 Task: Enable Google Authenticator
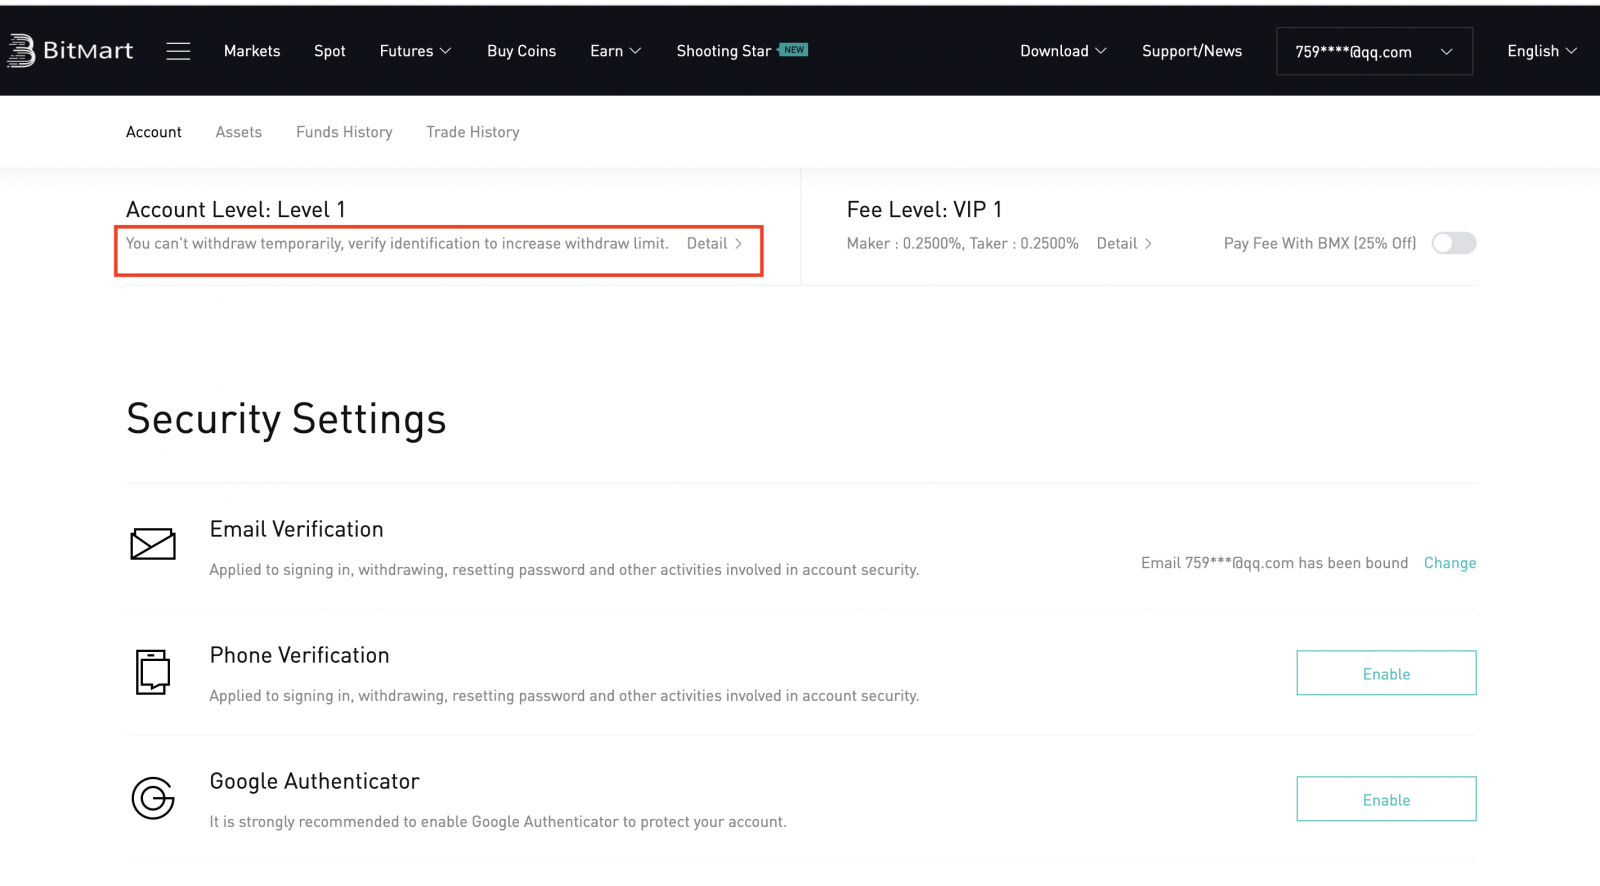coord(1386,799)
